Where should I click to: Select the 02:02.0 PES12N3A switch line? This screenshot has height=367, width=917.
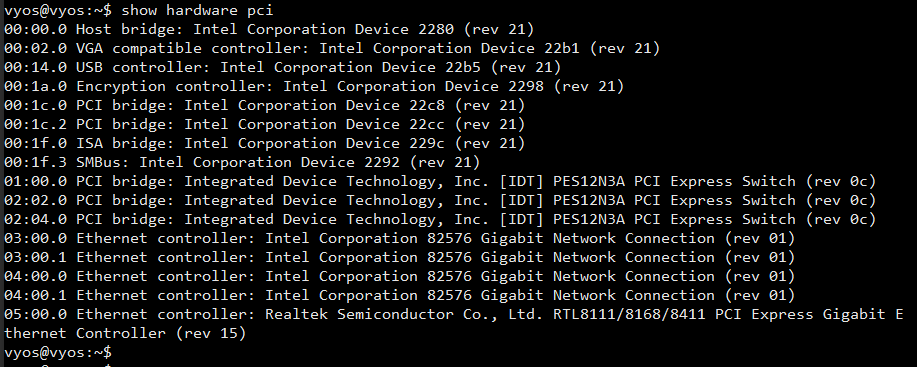click(x=440, y=200)
